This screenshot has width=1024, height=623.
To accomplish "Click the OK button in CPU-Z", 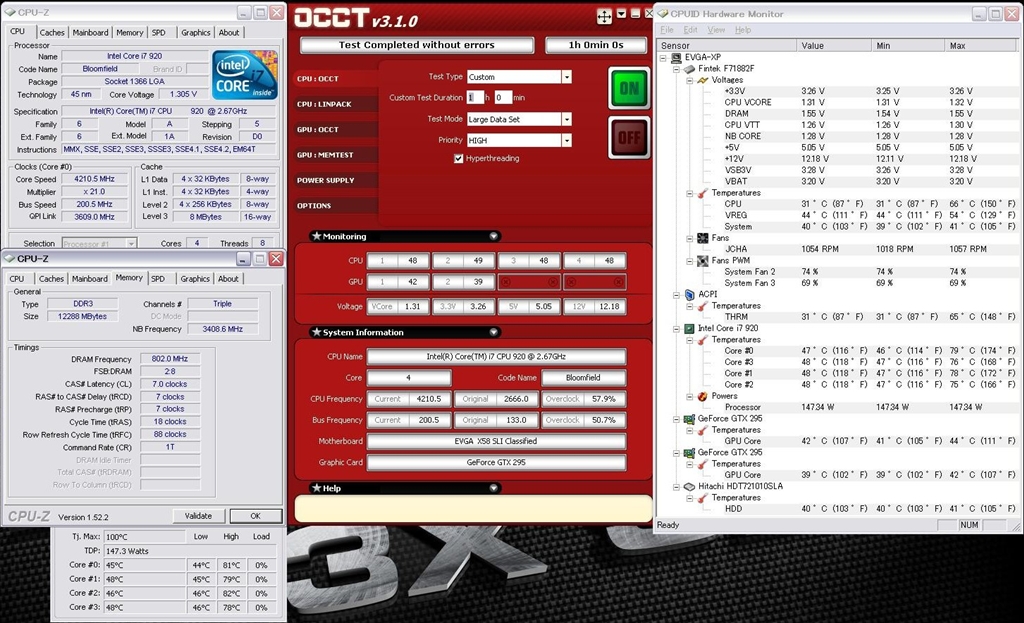I will click(255, 516).
